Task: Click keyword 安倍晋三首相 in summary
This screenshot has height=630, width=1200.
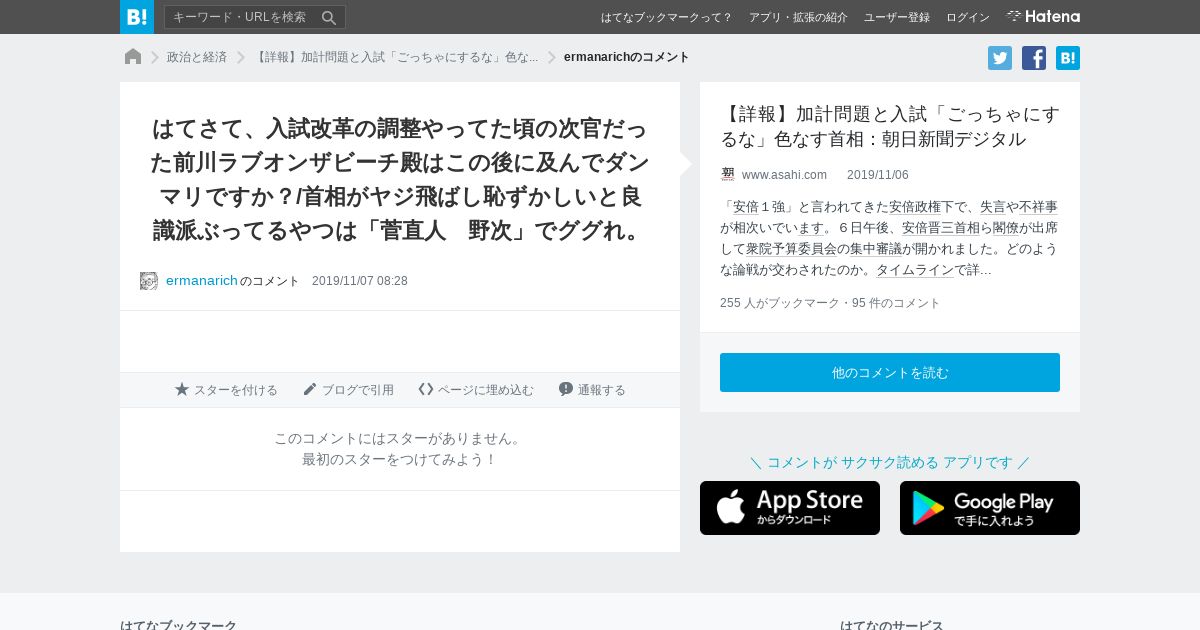Action: 941,228
